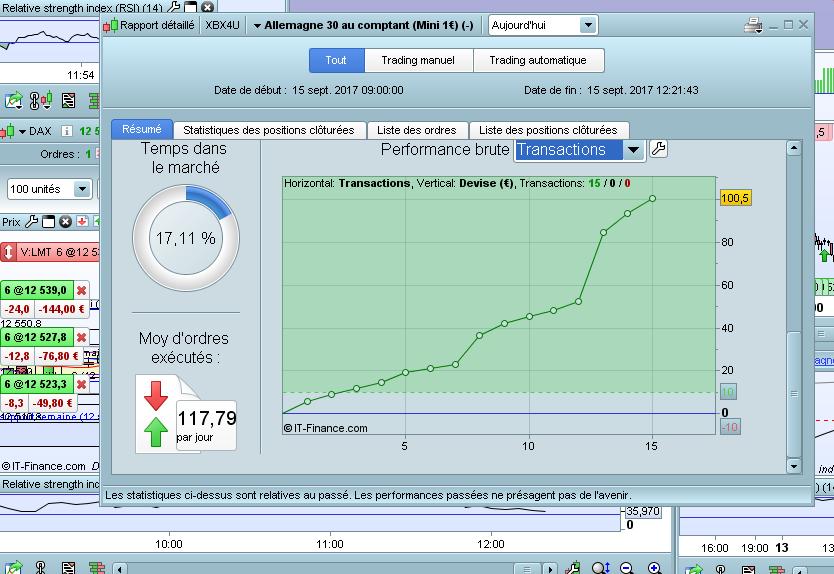
Task: Open the order list panel icon in the left toolbar
Action: point(68,100)
